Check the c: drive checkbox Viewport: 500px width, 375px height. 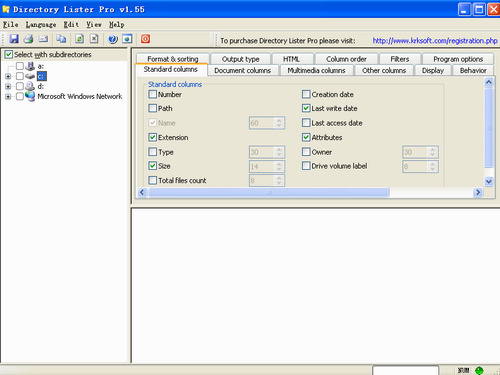(x=20, y=76)
